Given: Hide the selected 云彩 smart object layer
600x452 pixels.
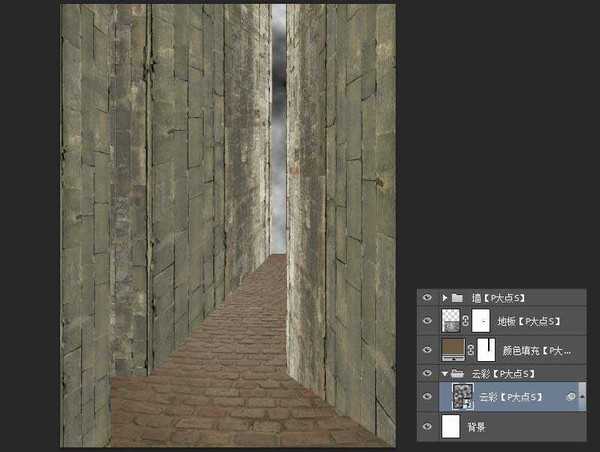Looking at the screenshot, I should [x=428, y=397].
